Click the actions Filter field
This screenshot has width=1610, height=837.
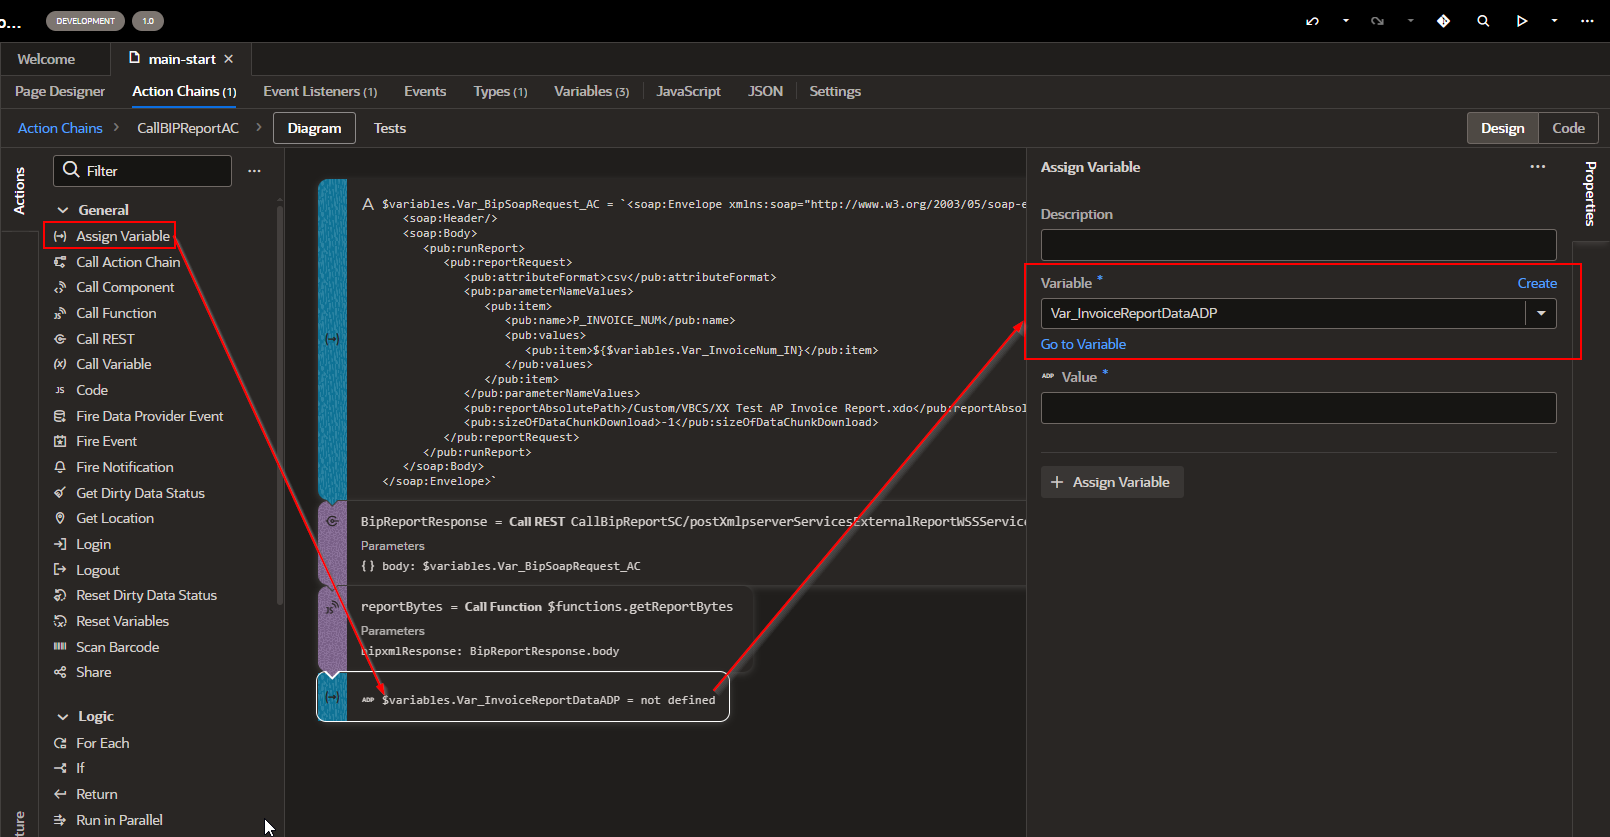(x=142, y=171)
